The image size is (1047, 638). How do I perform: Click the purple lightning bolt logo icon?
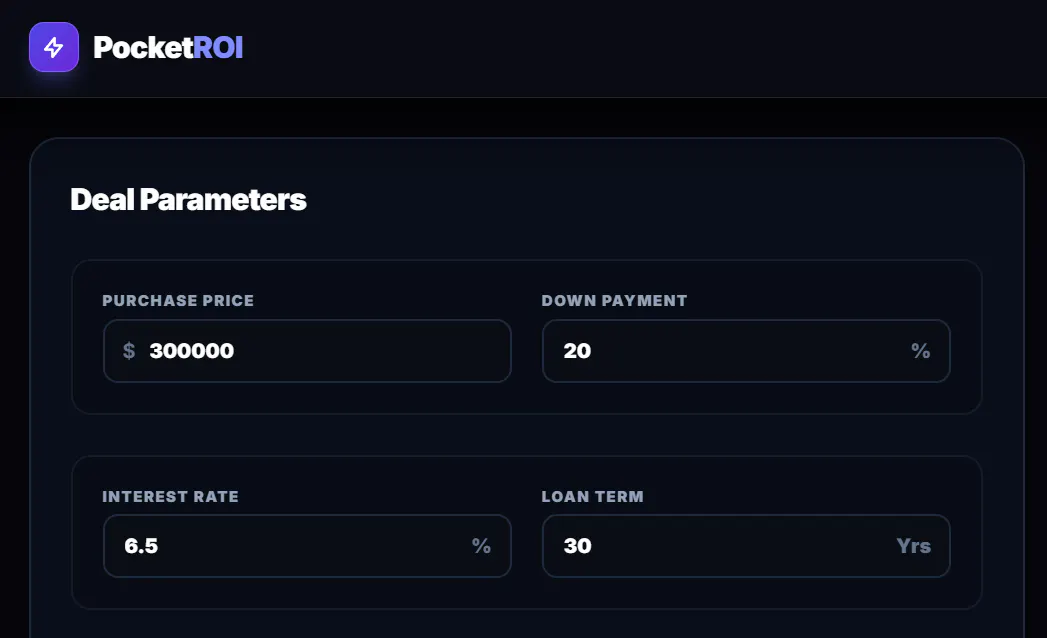pyautogui.click(x=54, y=47)
